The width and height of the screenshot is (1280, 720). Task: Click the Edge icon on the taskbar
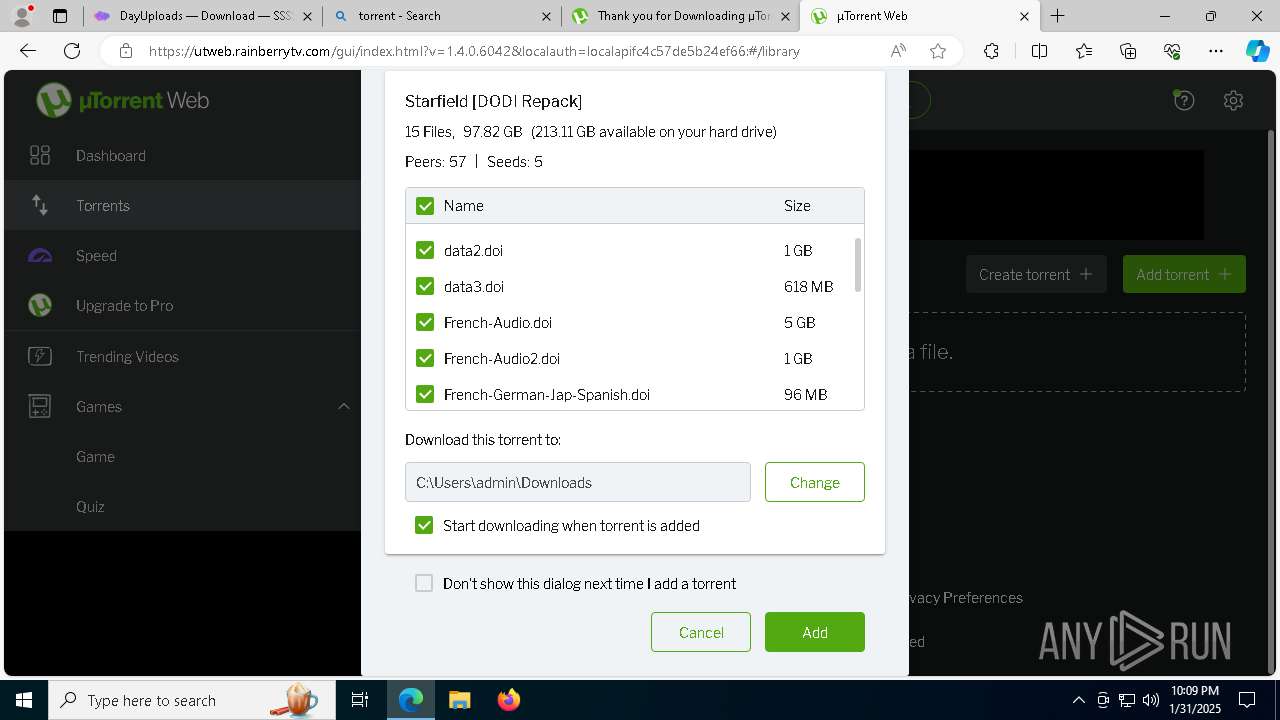click(x=411, y=700)
